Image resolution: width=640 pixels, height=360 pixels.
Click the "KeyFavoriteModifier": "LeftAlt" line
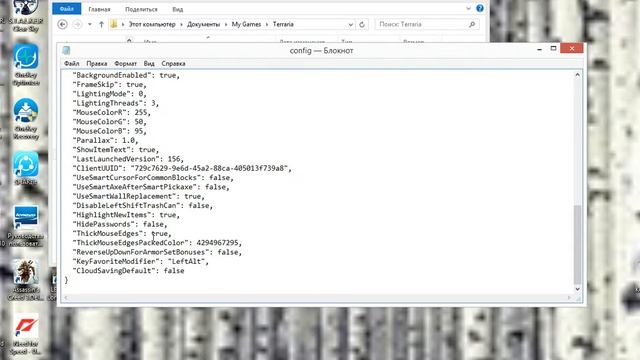140,262
